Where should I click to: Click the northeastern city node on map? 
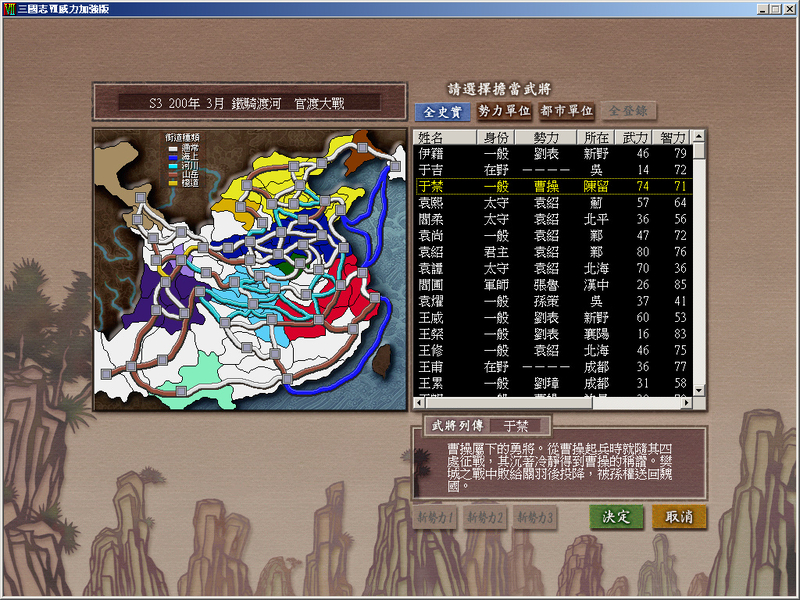tap(395, 166)
